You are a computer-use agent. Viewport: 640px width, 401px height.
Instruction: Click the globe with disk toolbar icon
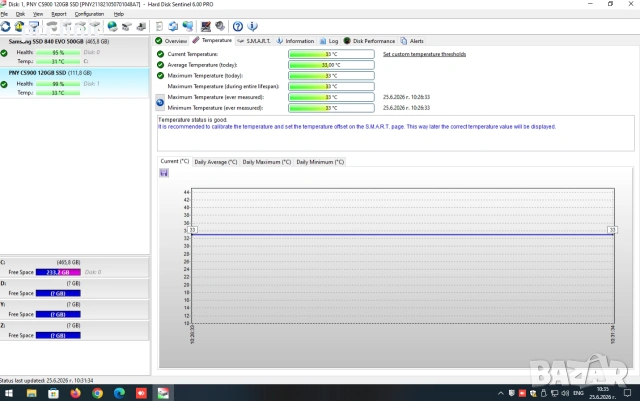[x=112, y=27]
